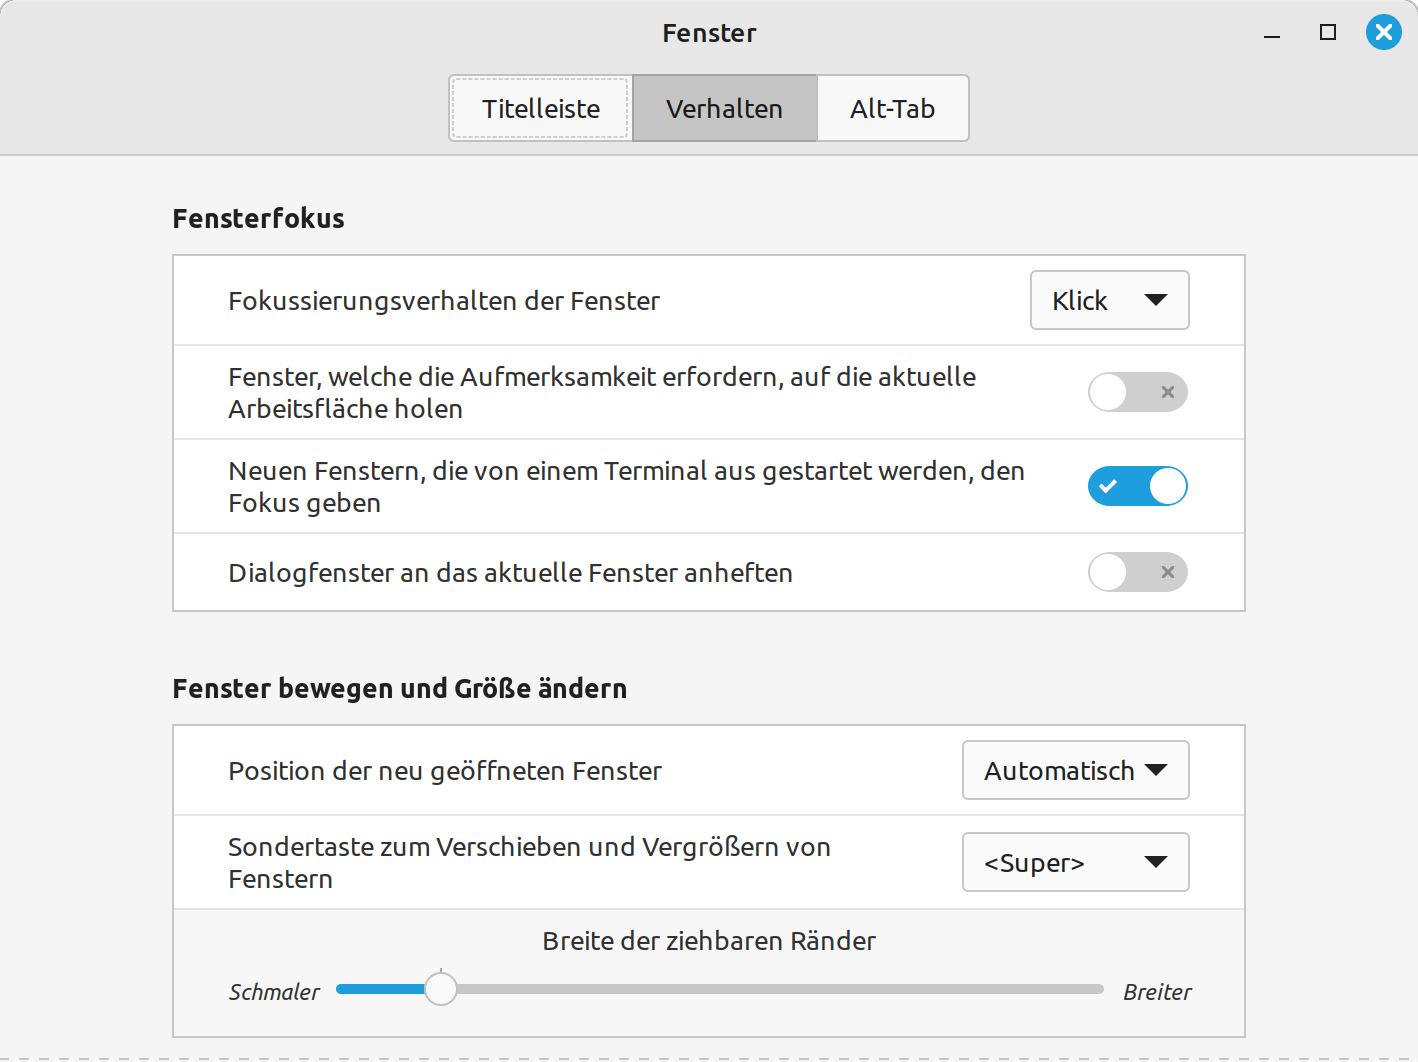The image size is (1418, 1062).
Task: Open the Fokussierungsverhalten Klick dropdown
Action: pos(1109,300)
